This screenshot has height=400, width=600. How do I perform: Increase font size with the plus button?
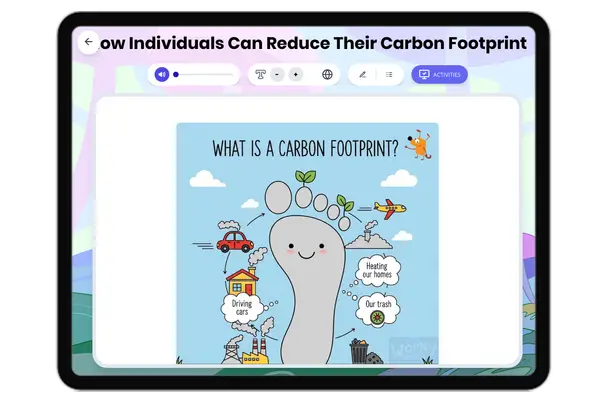click(295, 74)
